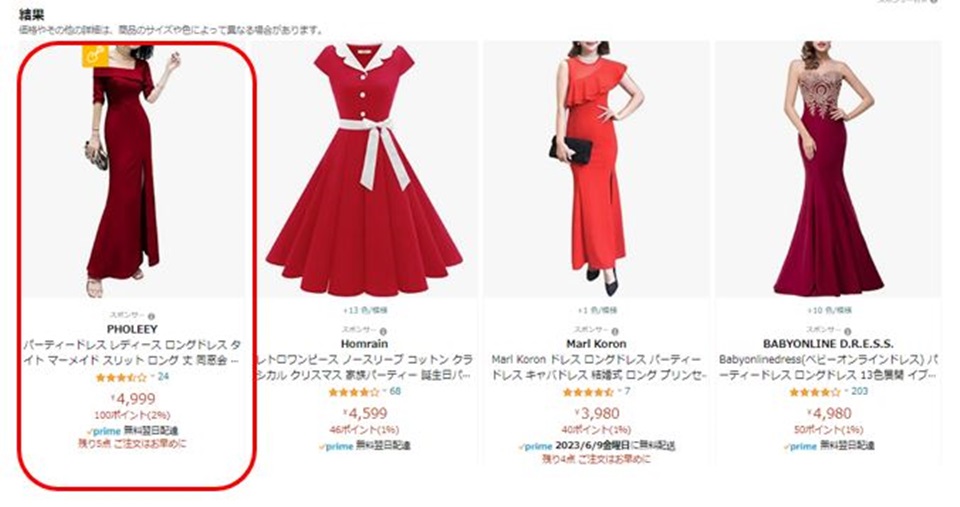This screenshot has width=960, height=507.
Task: Click the +10 color options on Babyonline
Action: tap(828, 310)
